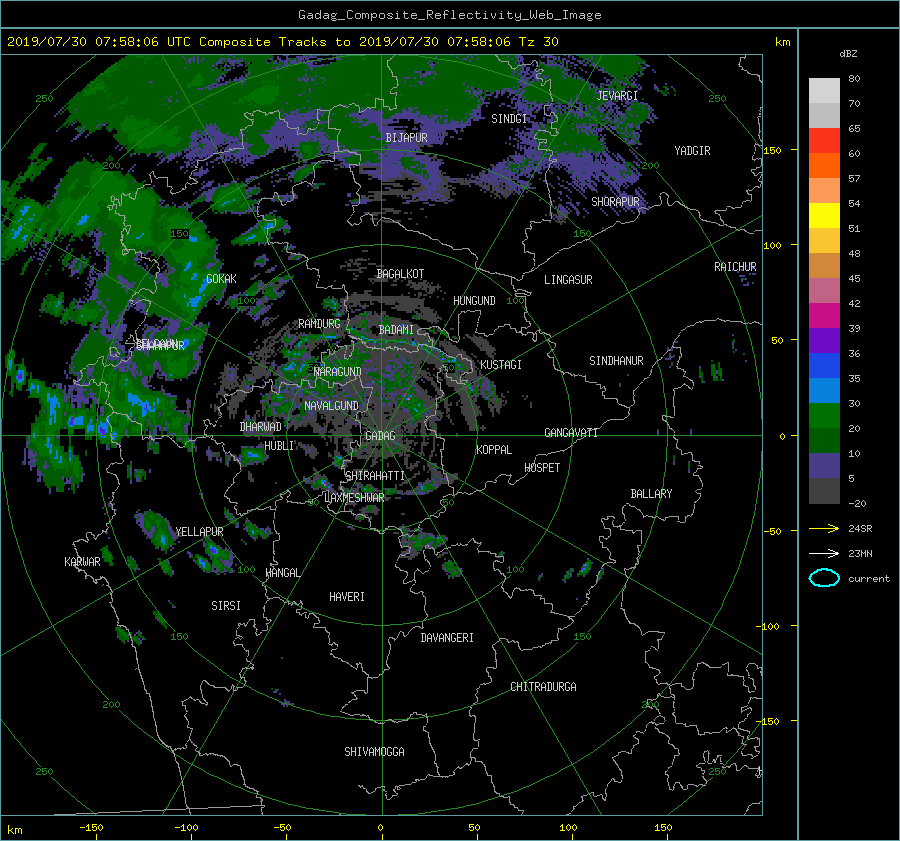Click the GANGAVATI city label
Screen dimensions: 900x841
click(x=571, y=433)
